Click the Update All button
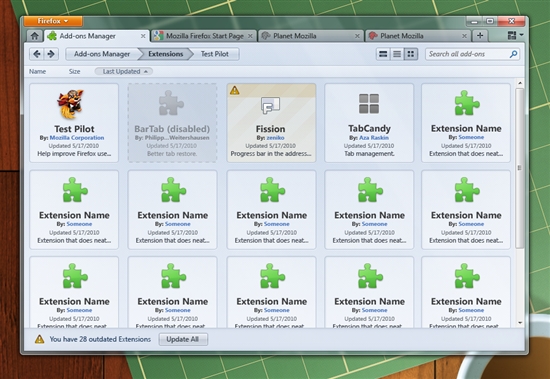Screen dimensions: 550x379 coord(183,339)
